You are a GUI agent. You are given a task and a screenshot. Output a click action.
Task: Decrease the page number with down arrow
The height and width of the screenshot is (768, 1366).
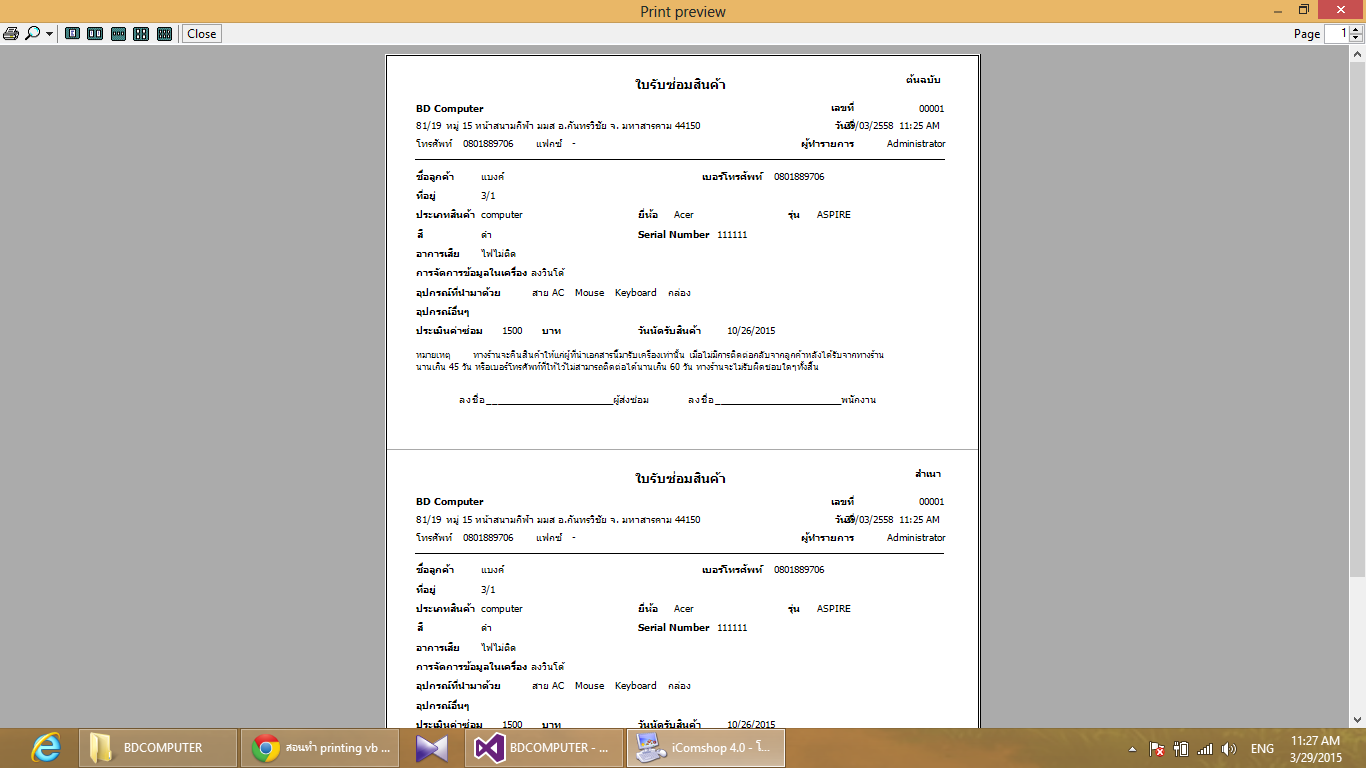(x=1356, y=38)
